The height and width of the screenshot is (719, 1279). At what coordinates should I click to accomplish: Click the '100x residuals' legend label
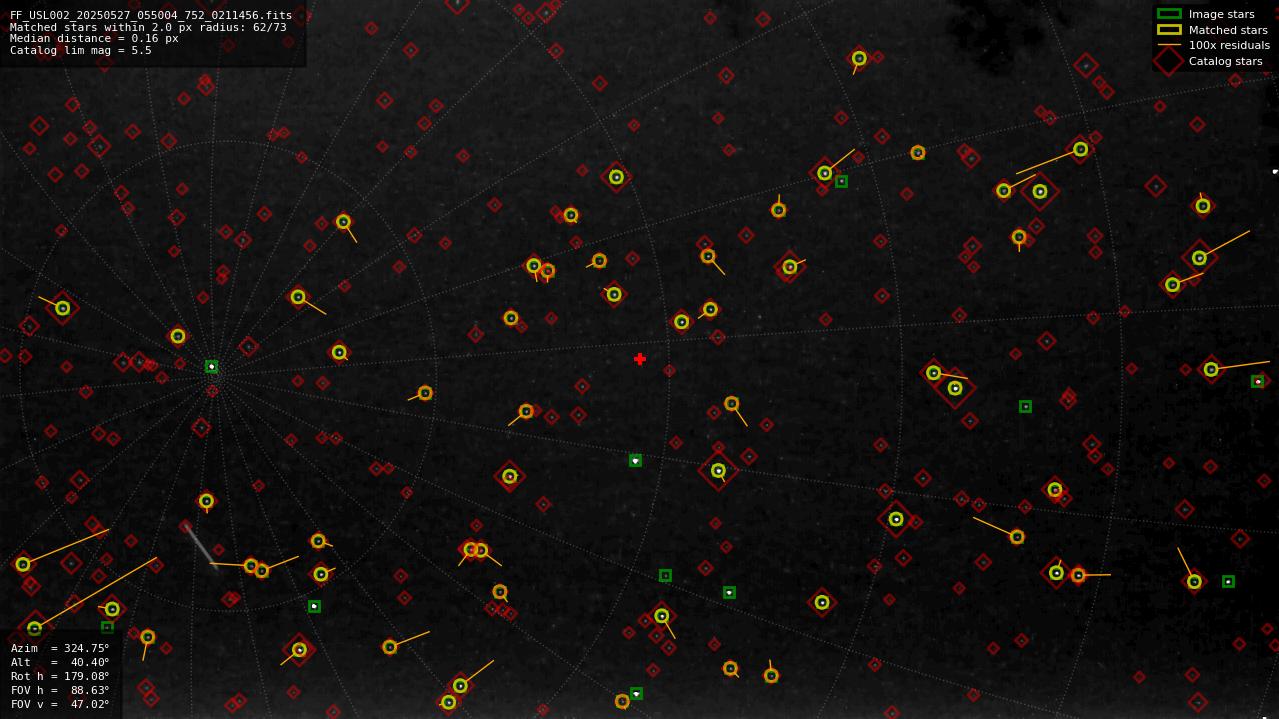(x=1229, y=45)
